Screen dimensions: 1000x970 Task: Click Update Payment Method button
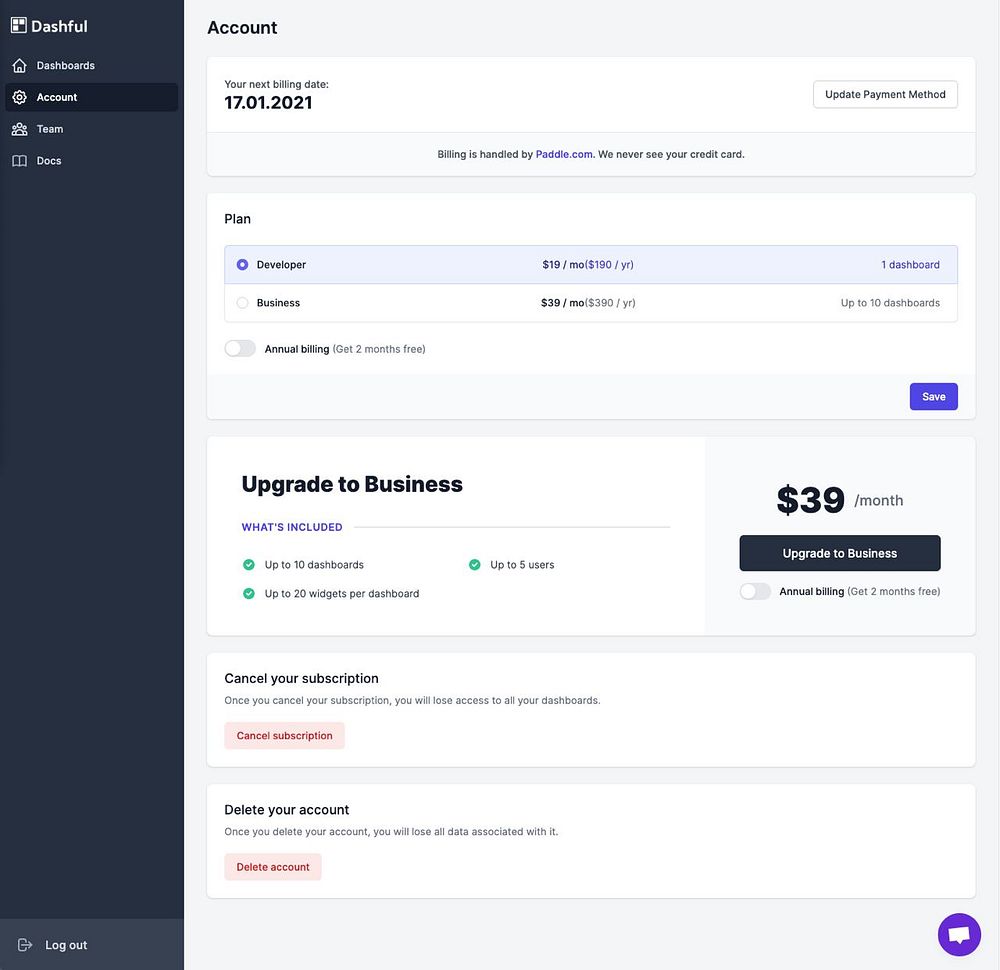click(885, 94)
